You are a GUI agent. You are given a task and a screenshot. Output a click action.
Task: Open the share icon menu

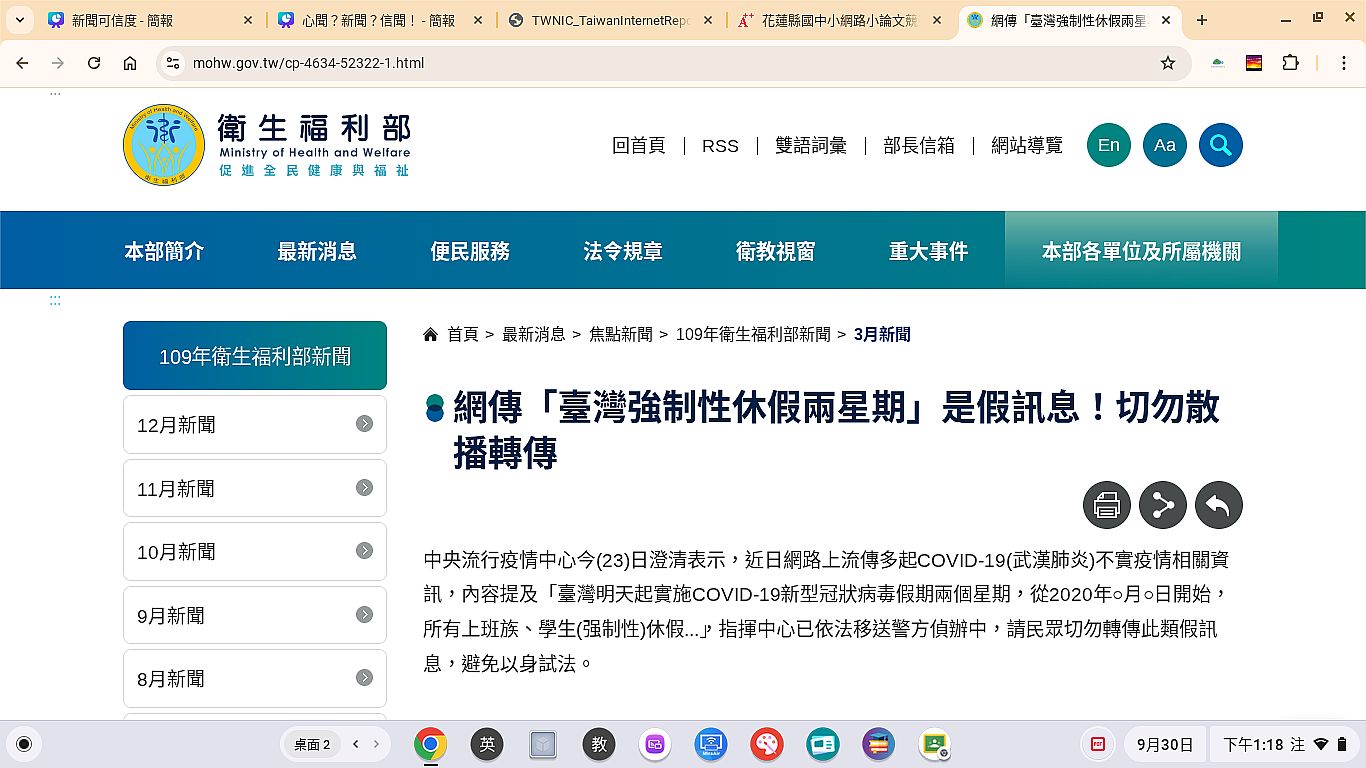coord(1162,505)
